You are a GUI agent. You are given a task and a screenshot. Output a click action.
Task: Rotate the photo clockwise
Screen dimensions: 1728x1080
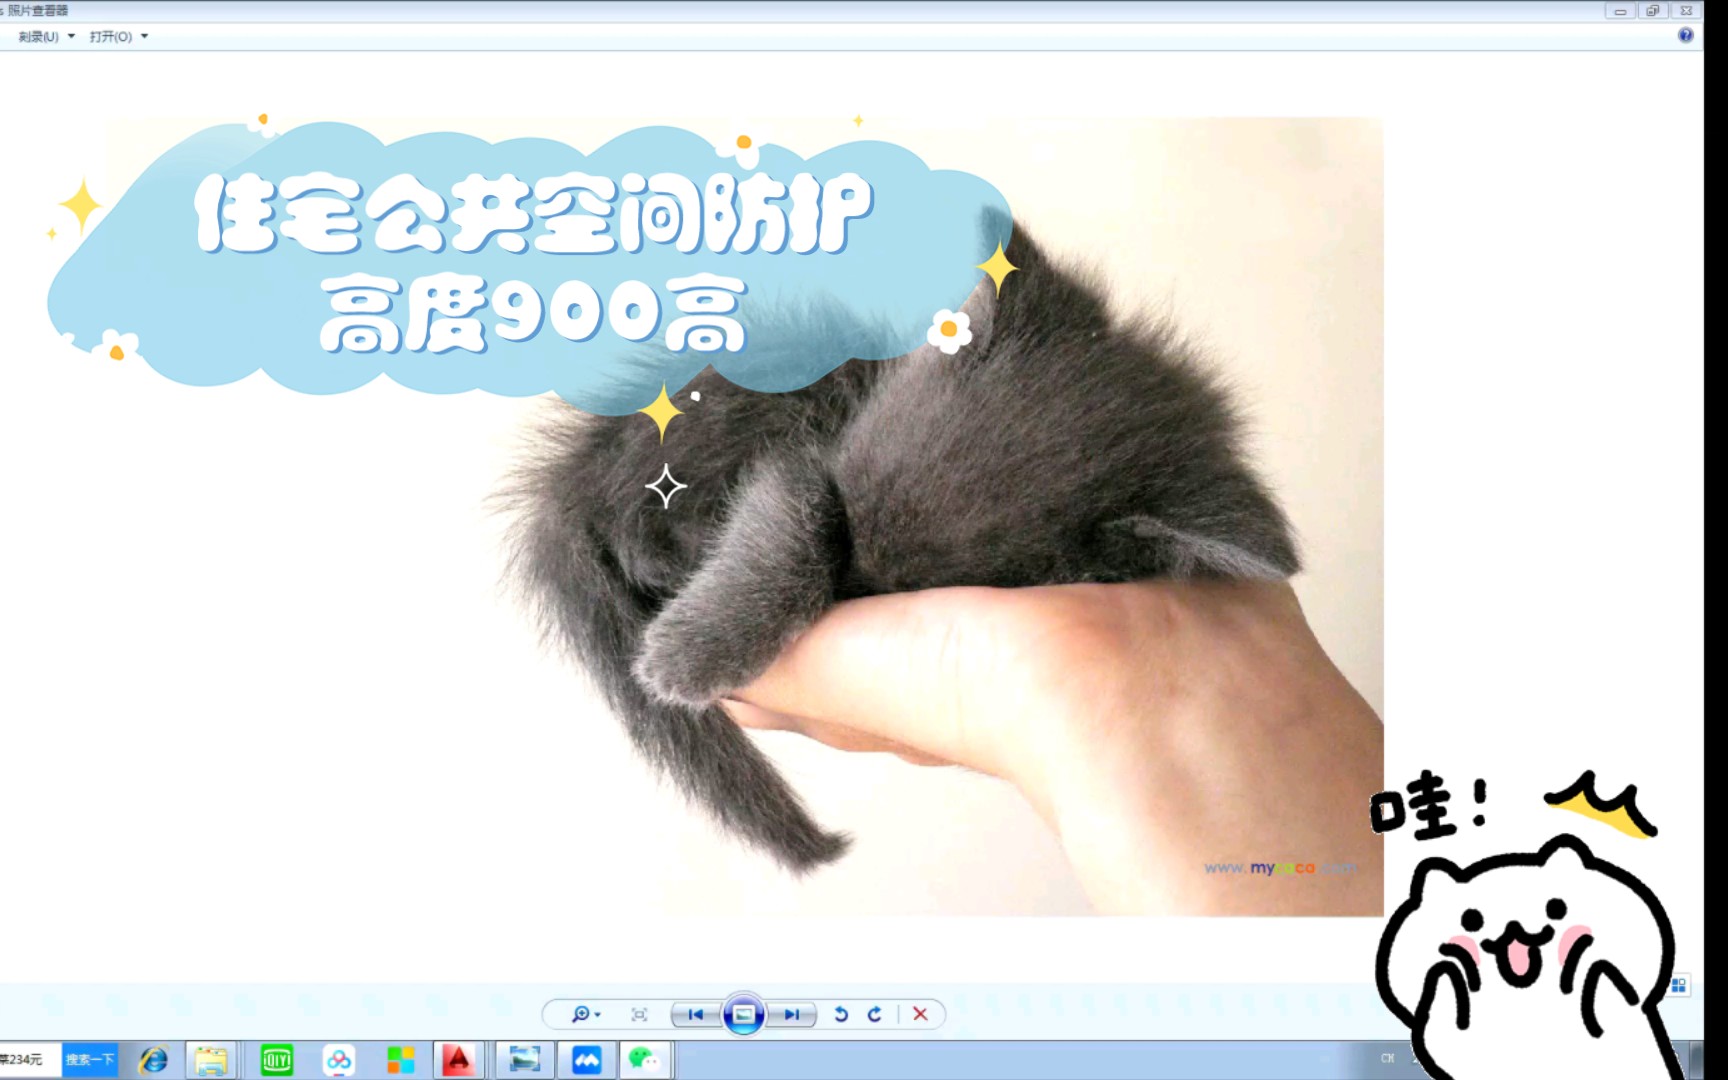click(875, 1014)
